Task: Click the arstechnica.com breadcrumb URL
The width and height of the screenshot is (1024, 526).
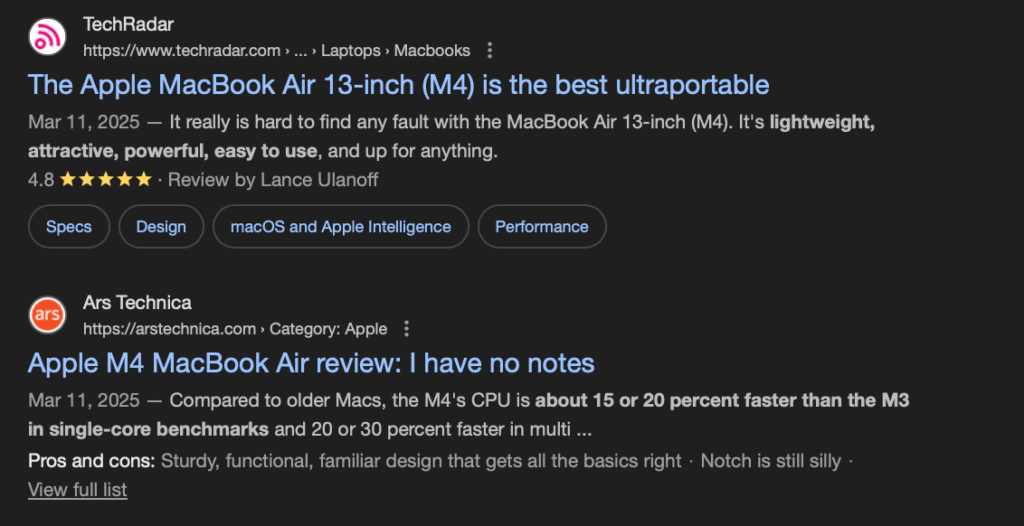Action: point(170,329)
